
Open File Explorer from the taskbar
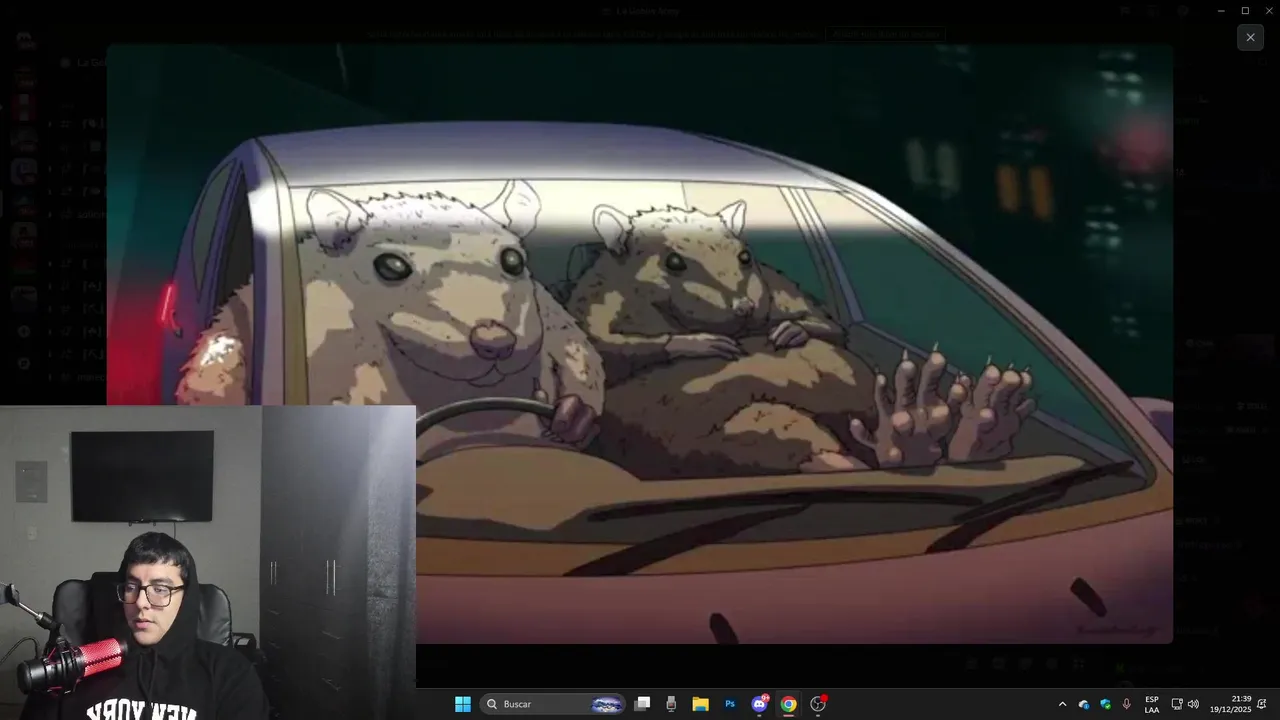pyautogui.click(x=700, y=704)
